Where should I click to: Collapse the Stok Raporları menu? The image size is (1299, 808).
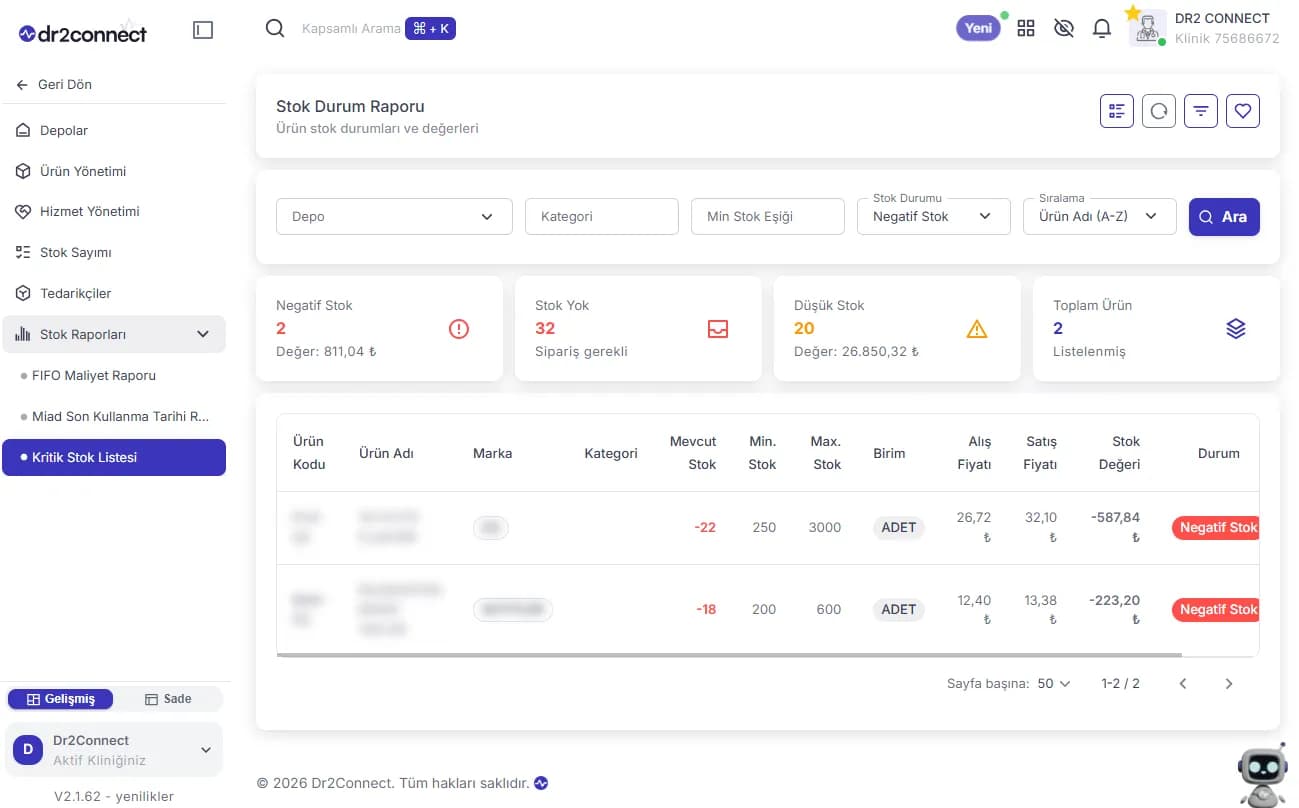coord(114,334)
